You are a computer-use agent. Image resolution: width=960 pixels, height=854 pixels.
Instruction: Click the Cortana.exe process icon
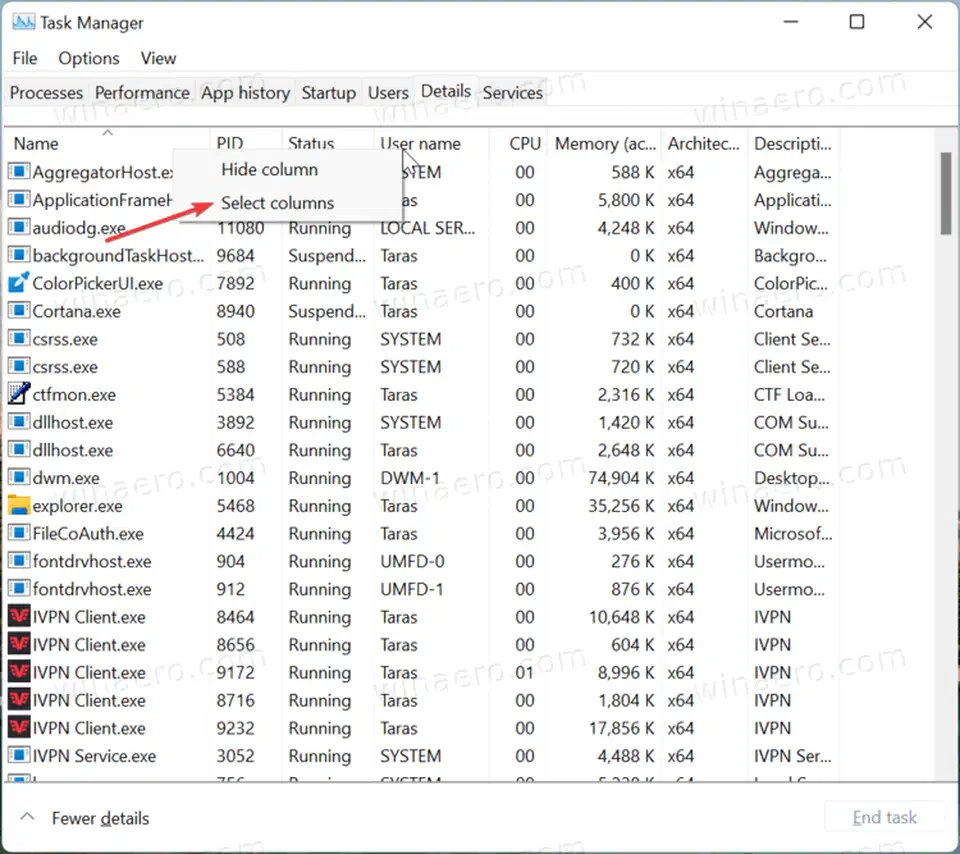19,311
